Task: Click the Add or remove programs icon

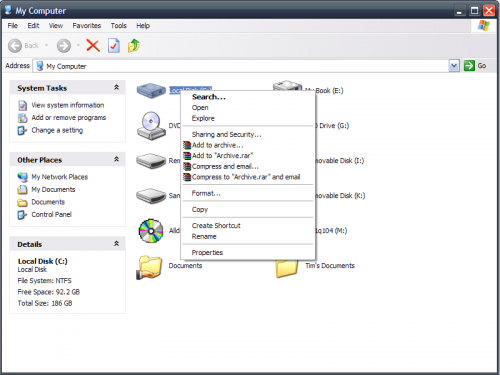Action: pyautogui.click(x=22, y=118)
